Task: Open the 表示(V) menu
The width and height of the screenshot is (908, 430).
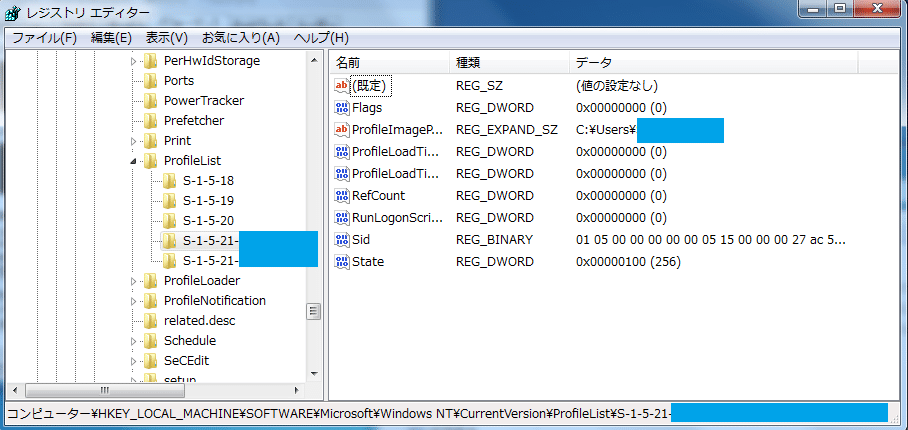Action: [166, 38]
